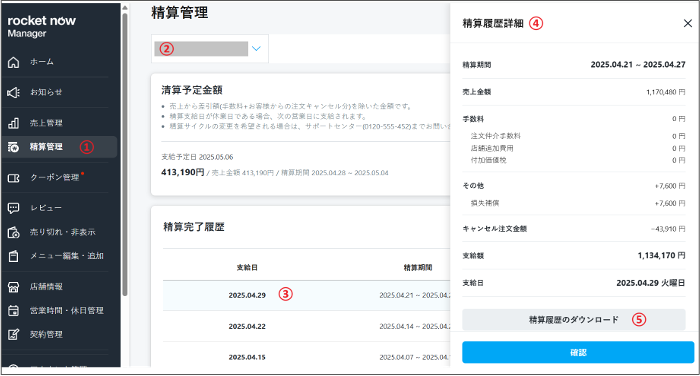Screen dimensions: 700x376
Task: Click 支給予定日 2025.05.06 text
Action: 197,157
